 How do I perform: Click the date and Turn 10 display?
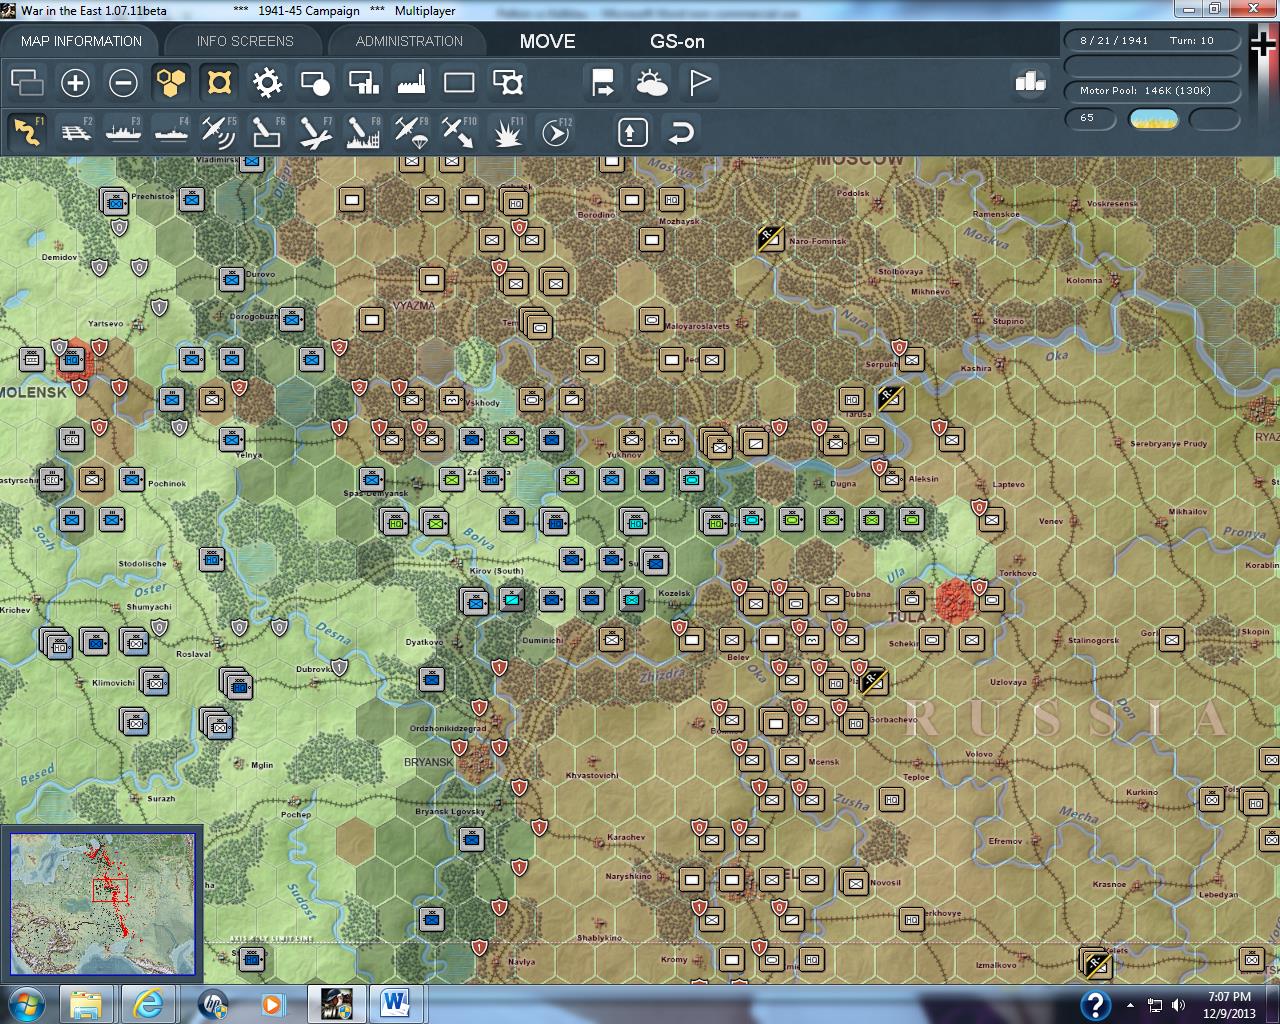tap(1153, 41)
